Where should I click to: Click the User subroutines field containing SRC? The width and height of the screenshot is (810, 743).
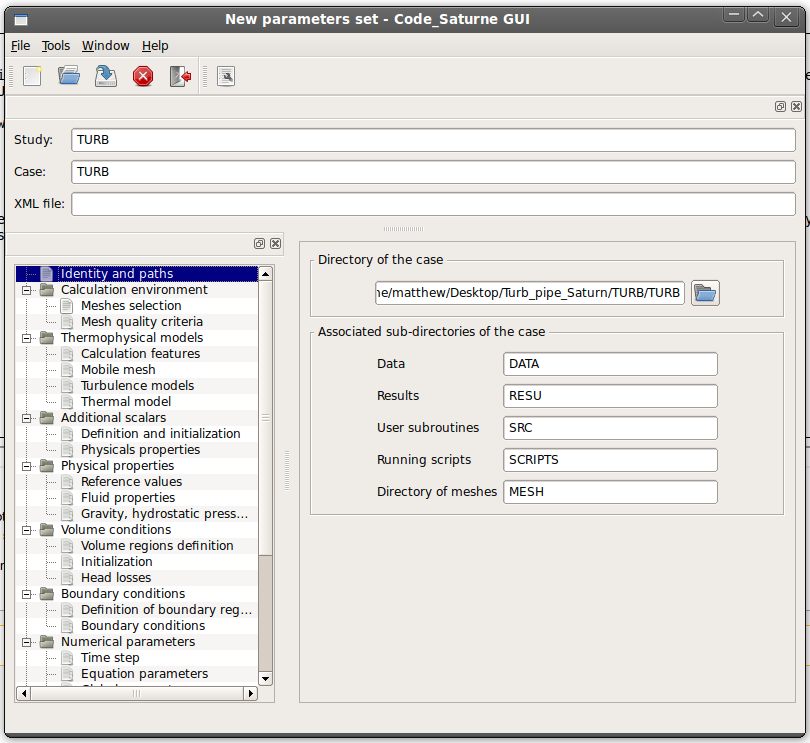click(x=610, y=428)
